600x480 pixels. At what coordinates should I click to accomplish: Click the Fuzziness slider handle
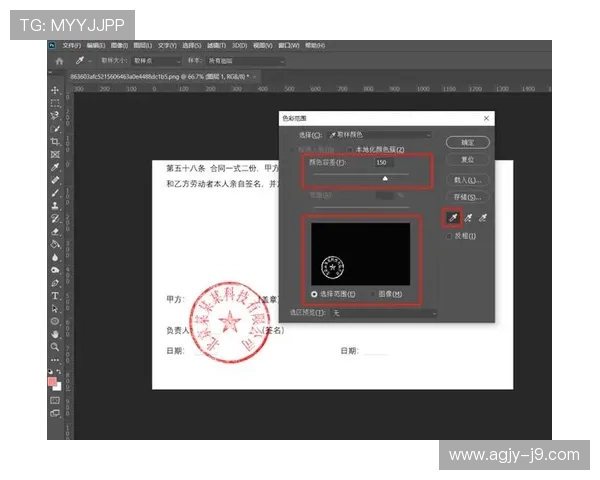click(x=385, y=178)
